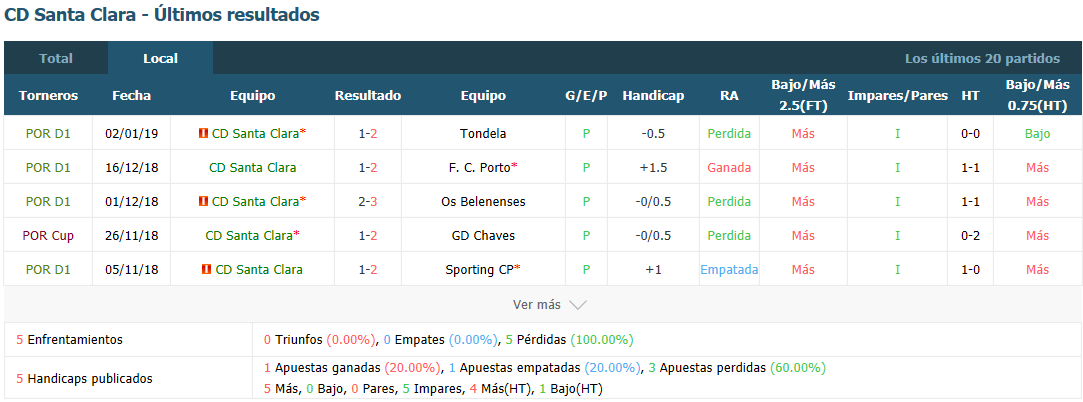This screenshot has height=402, width=1083.
Task: Click red card icon in 02/01/19 row
Action: (203, 133)
